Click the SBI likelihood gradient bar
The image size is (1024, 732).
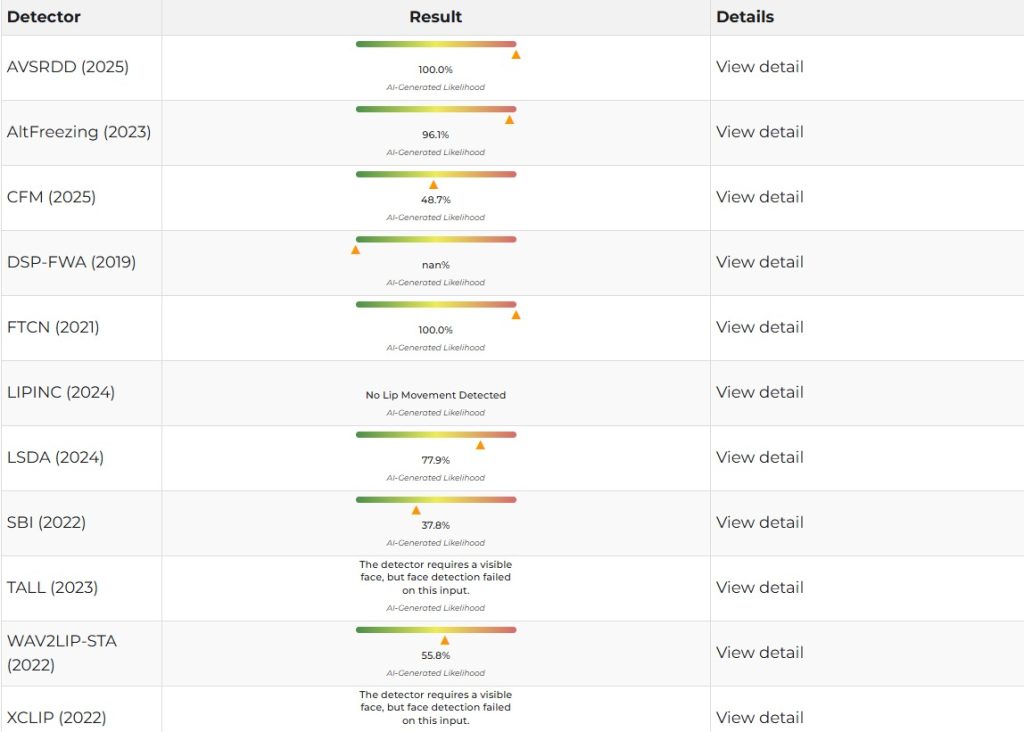pyautogui.click(x=436, y=500)
